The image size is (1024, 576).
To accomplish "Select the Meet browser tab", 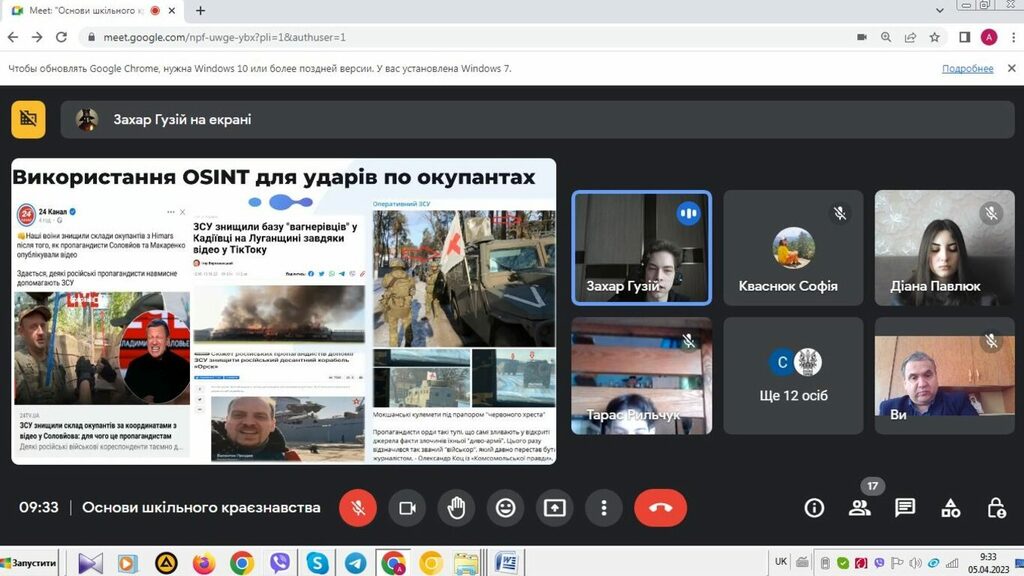I will click(x=85, y=11).
